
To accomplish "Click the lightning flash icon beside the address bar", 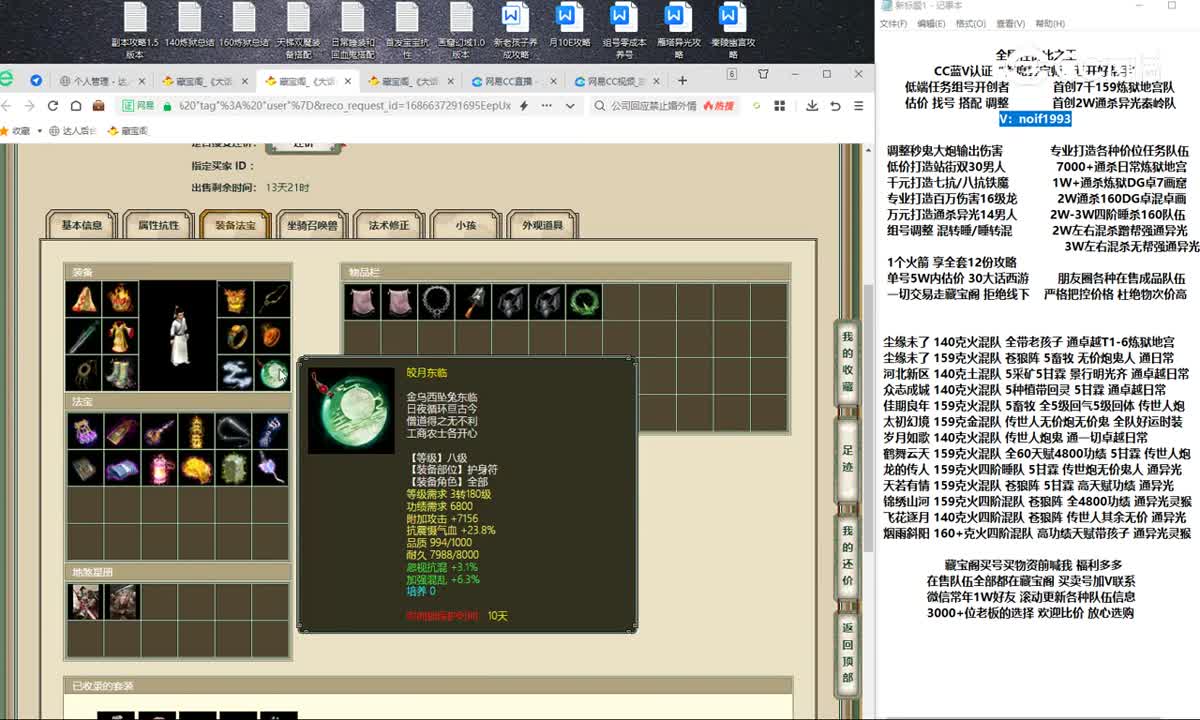I will (x=523, y=107).
